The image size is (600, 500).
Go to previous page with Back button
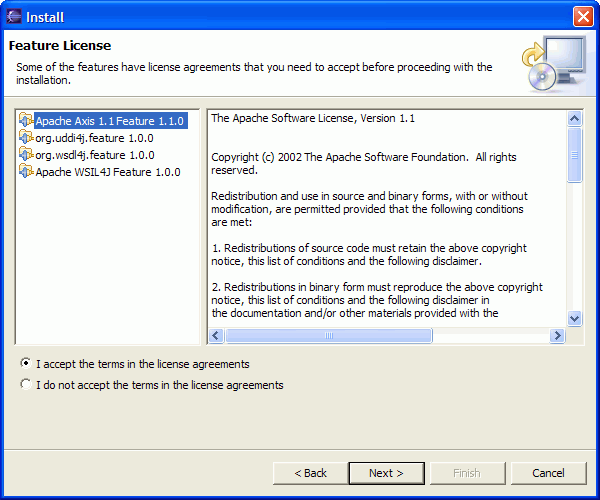pos(310,473)
